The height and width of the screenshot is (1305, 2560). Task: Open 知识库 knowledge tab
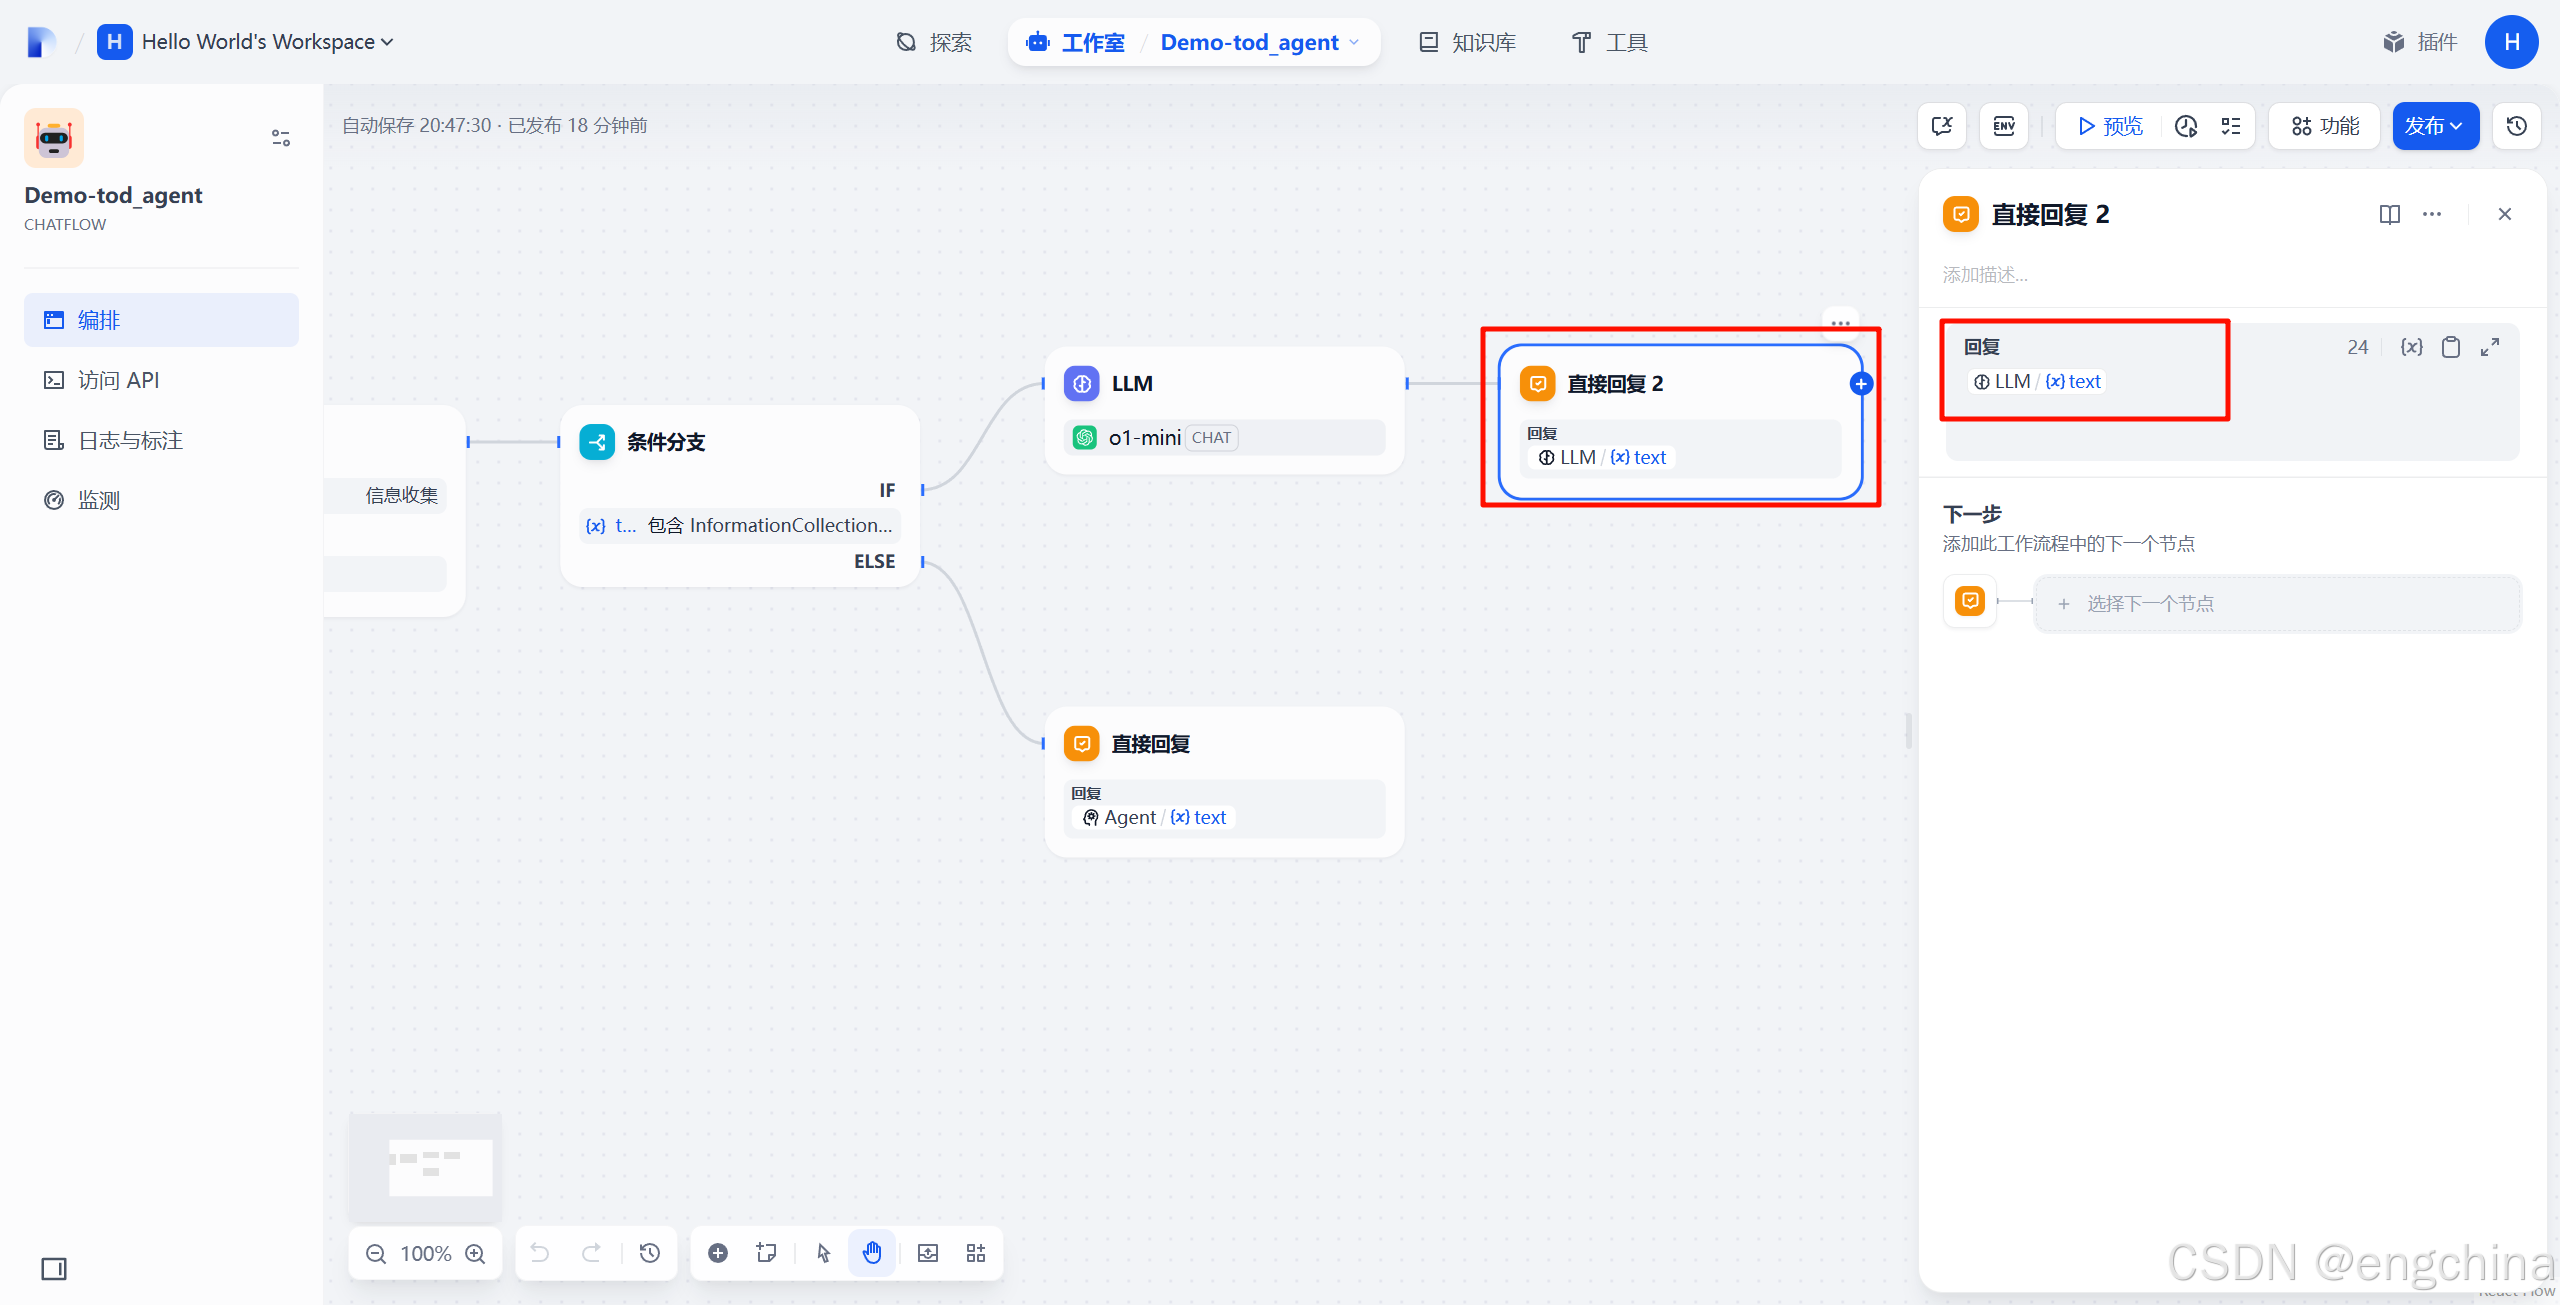pos(1467,42)
